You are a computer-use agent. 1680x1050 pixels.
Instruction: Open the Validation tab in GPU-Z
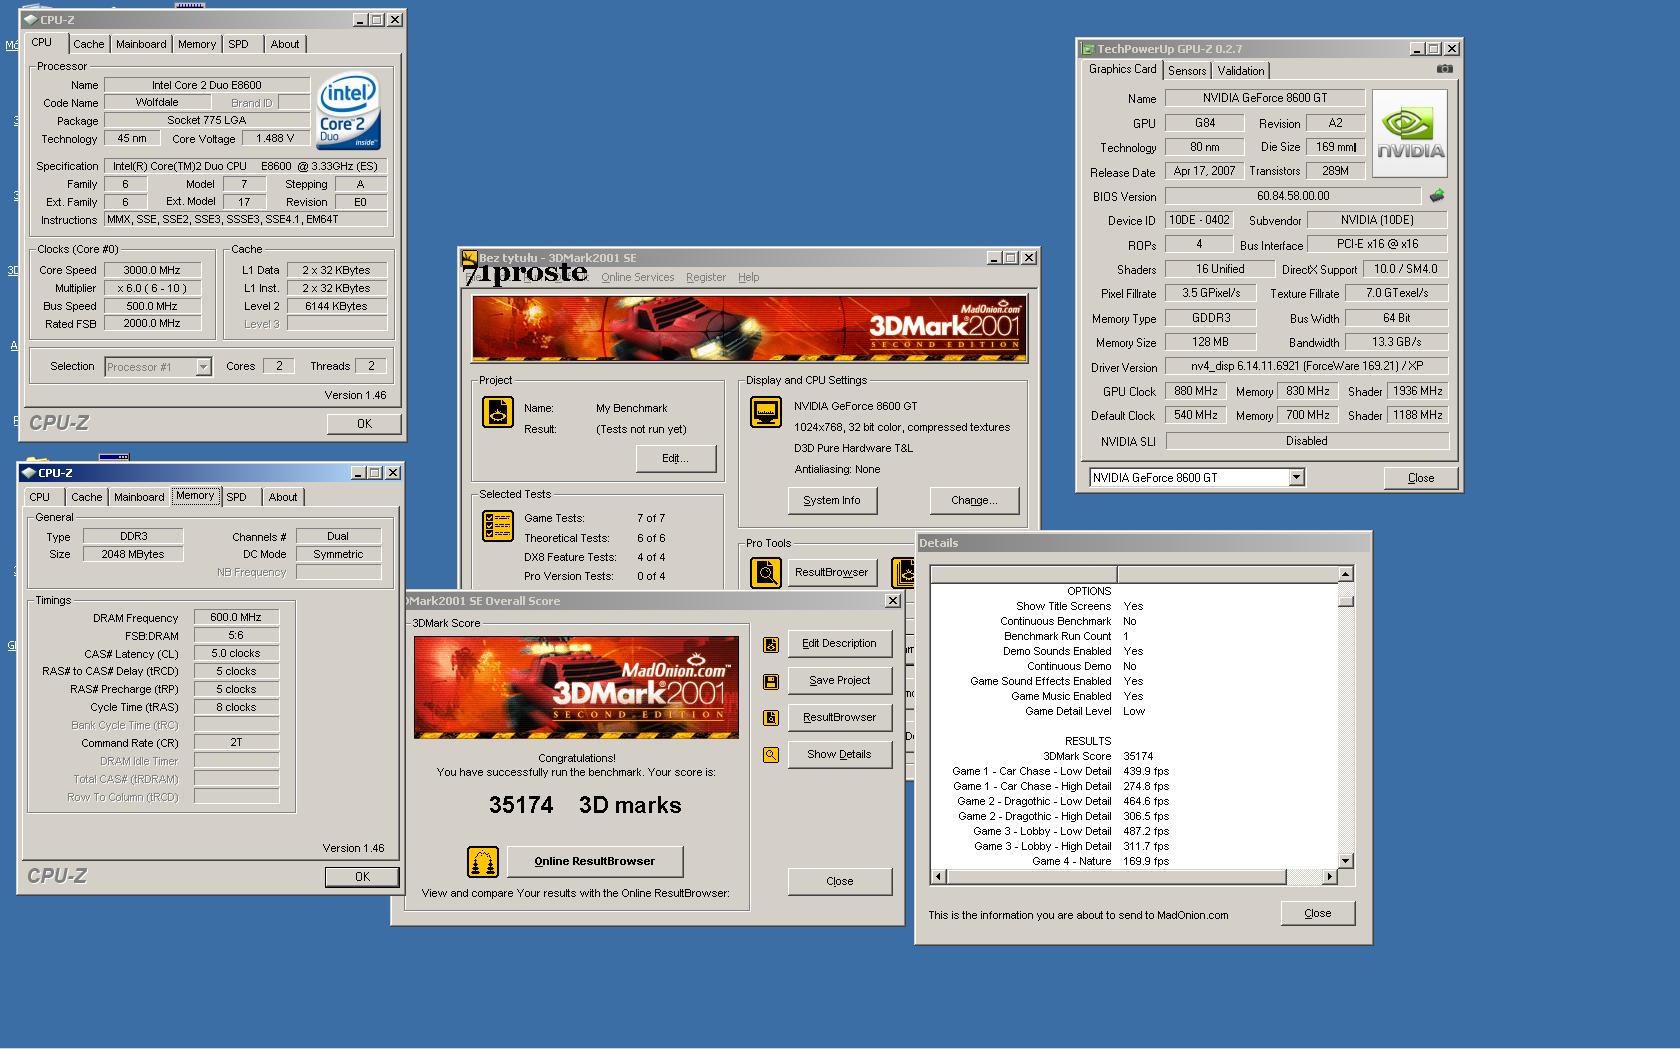(1241, 71)
